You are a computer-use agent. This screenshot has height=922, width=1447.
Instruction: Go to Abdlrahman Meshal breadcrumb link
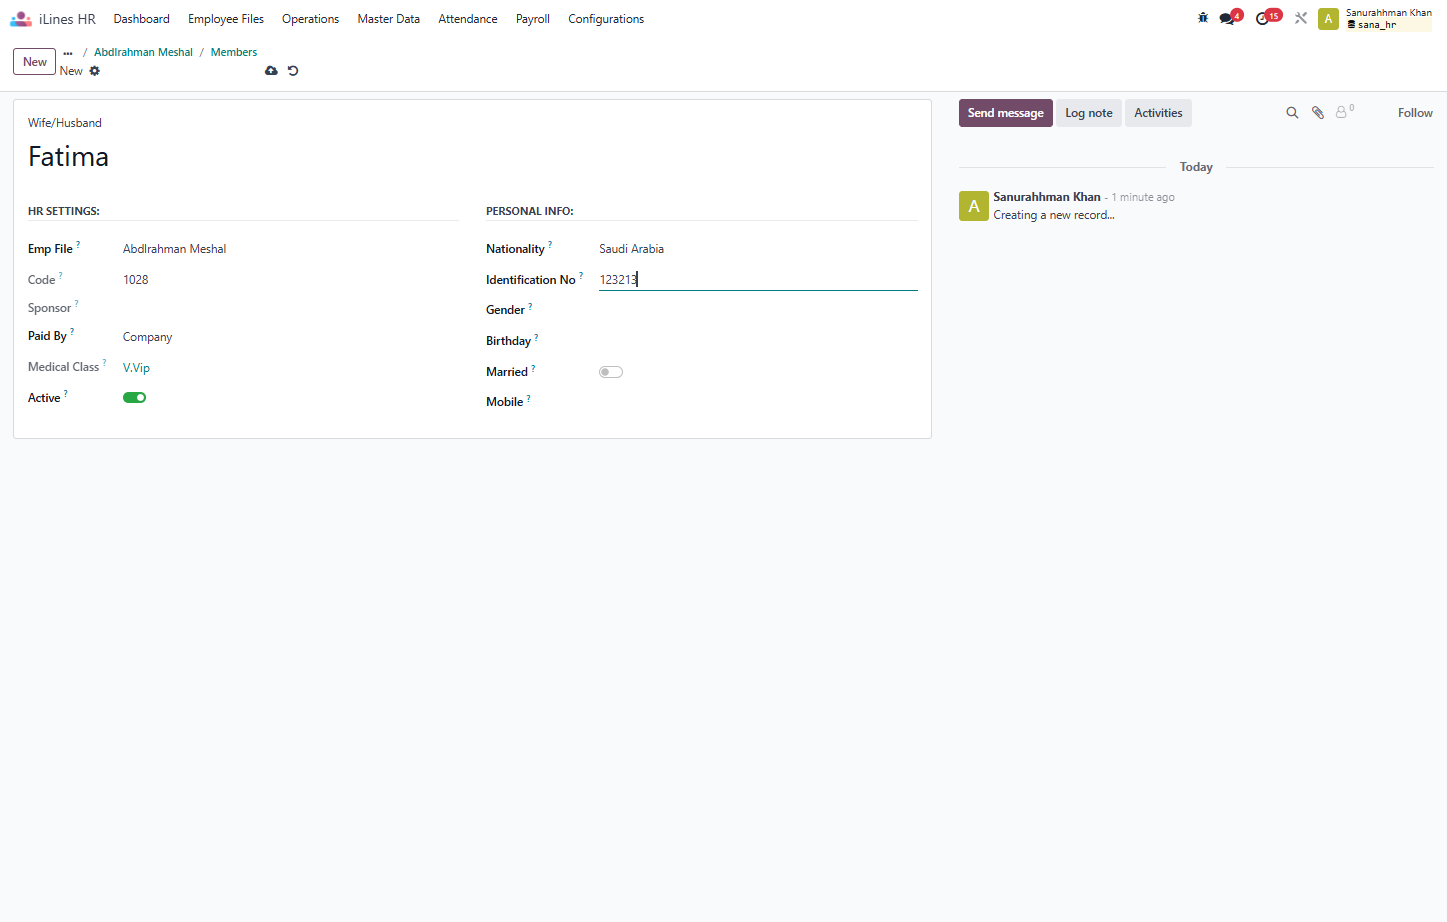144,53
